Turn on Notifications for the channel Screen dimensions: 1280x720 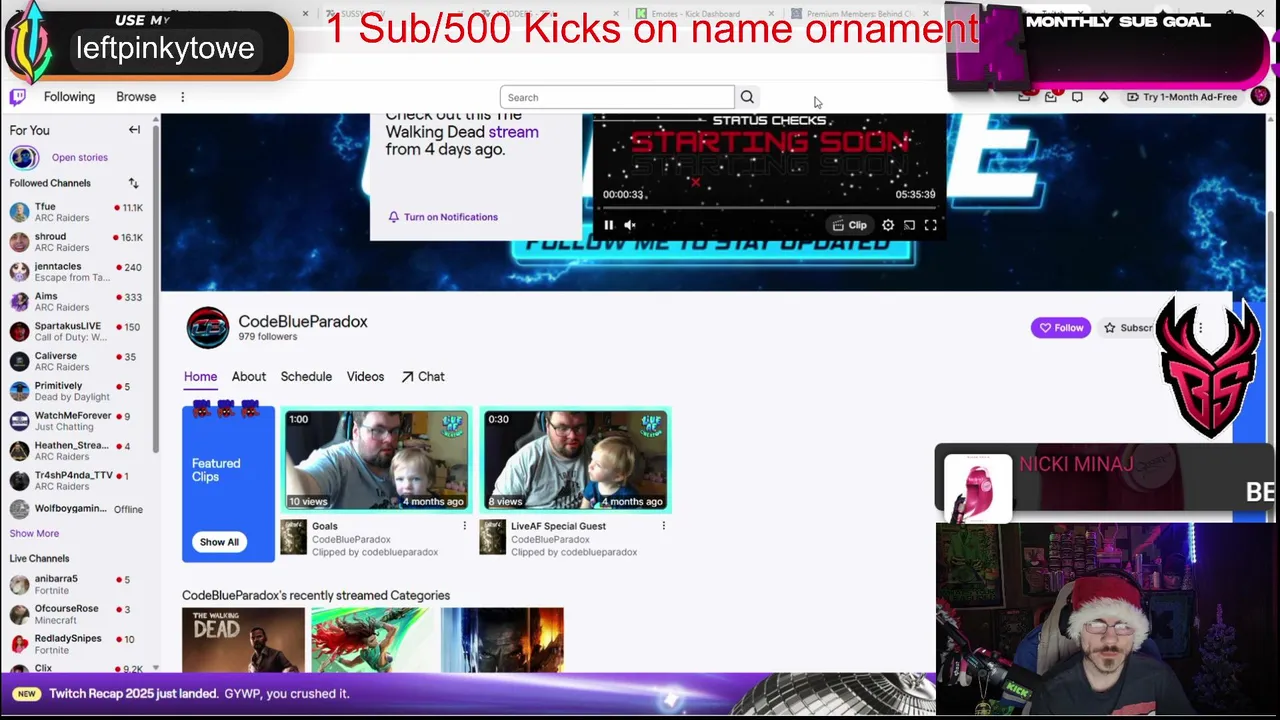point(443,217)
